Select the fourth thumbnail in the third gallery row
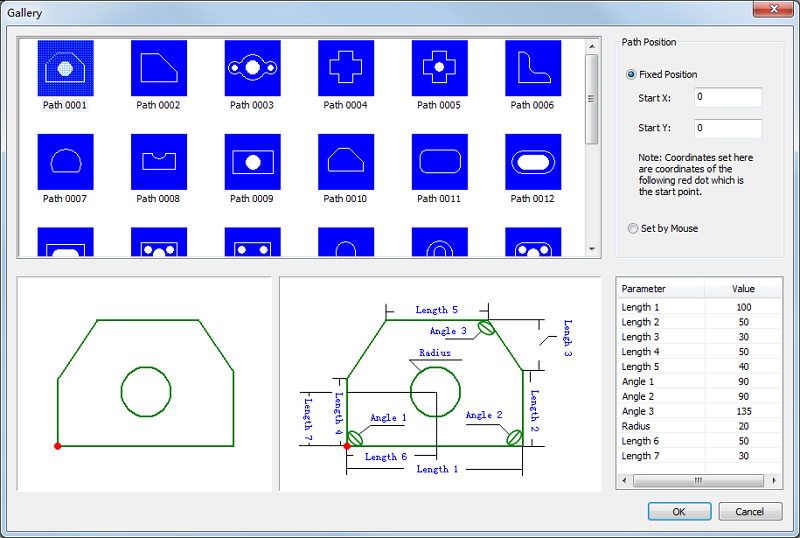This screenshot has height=538, width=800. (346, 242)
